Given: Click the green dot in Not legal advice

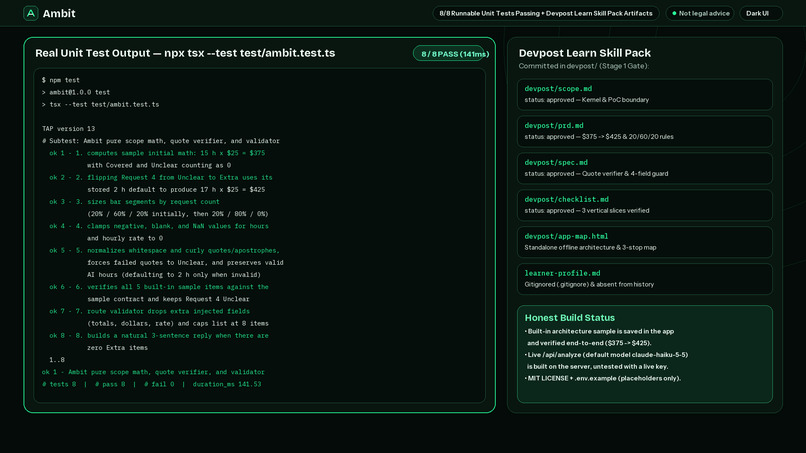Looking at the screenshot, I should tap(674, 13).
